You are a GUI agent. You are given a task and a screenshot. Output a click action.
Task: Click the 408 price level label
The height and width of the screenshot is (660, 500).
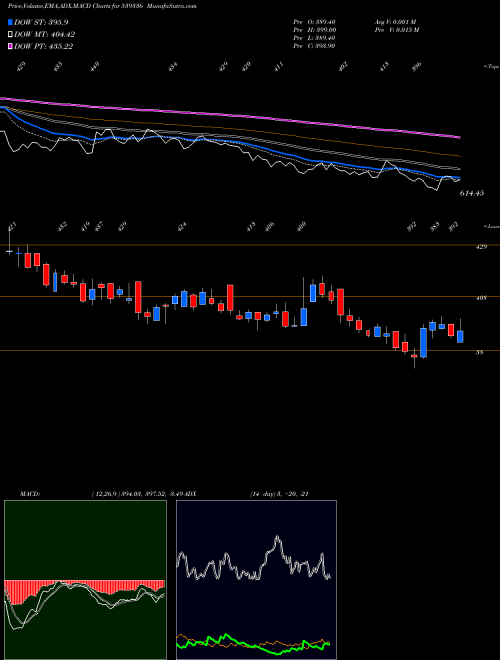[x=481, y=298]
